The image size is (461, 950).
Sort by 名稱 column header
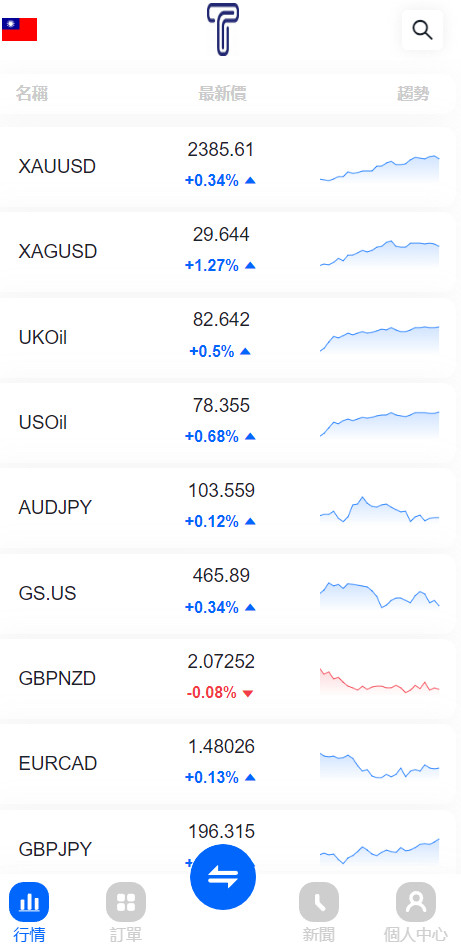[x=32, y=93]
